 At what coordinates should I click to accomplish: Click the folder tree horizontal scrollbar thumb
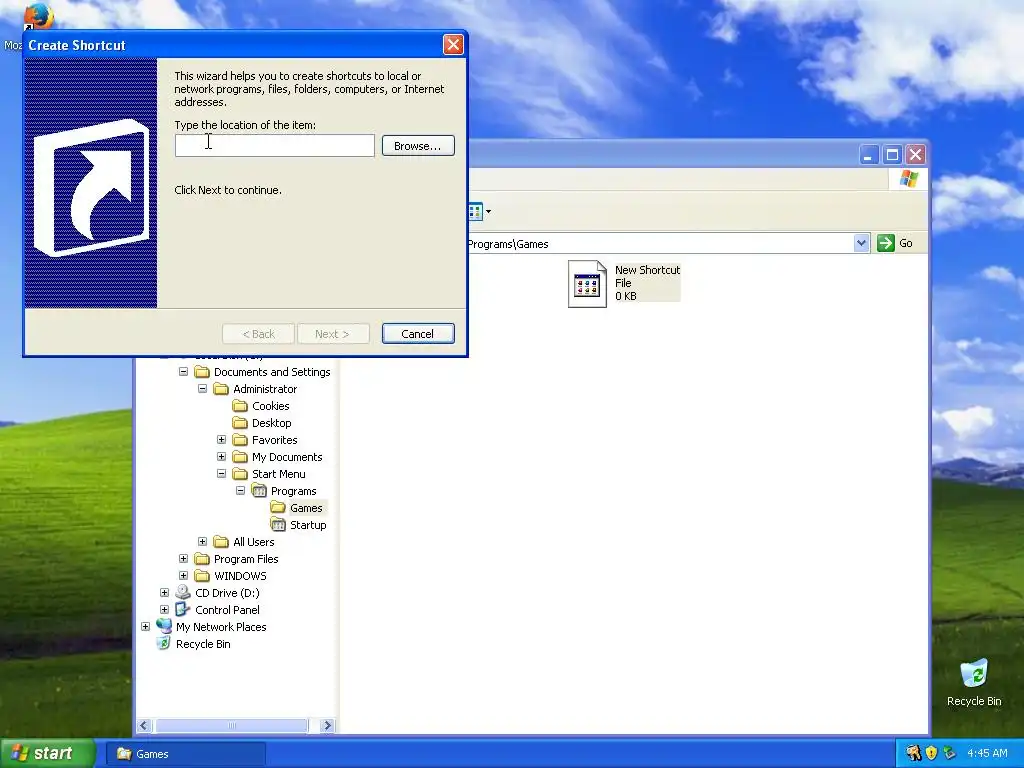[231, 726]
